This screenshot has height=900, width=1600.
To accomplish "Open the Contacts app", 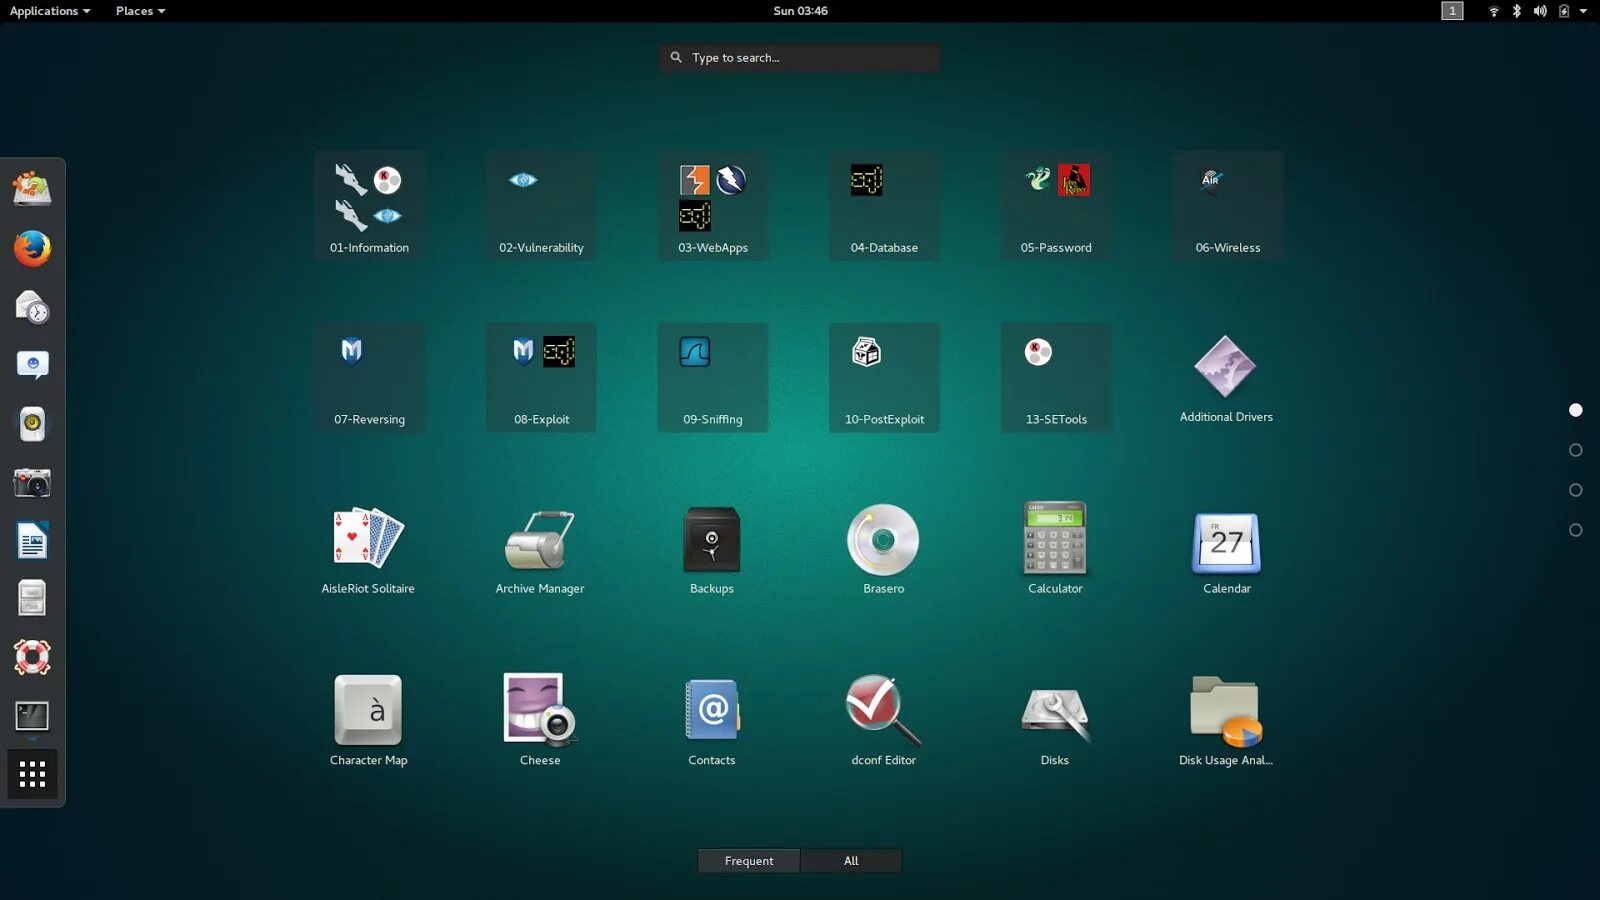I will click(712, 721).
